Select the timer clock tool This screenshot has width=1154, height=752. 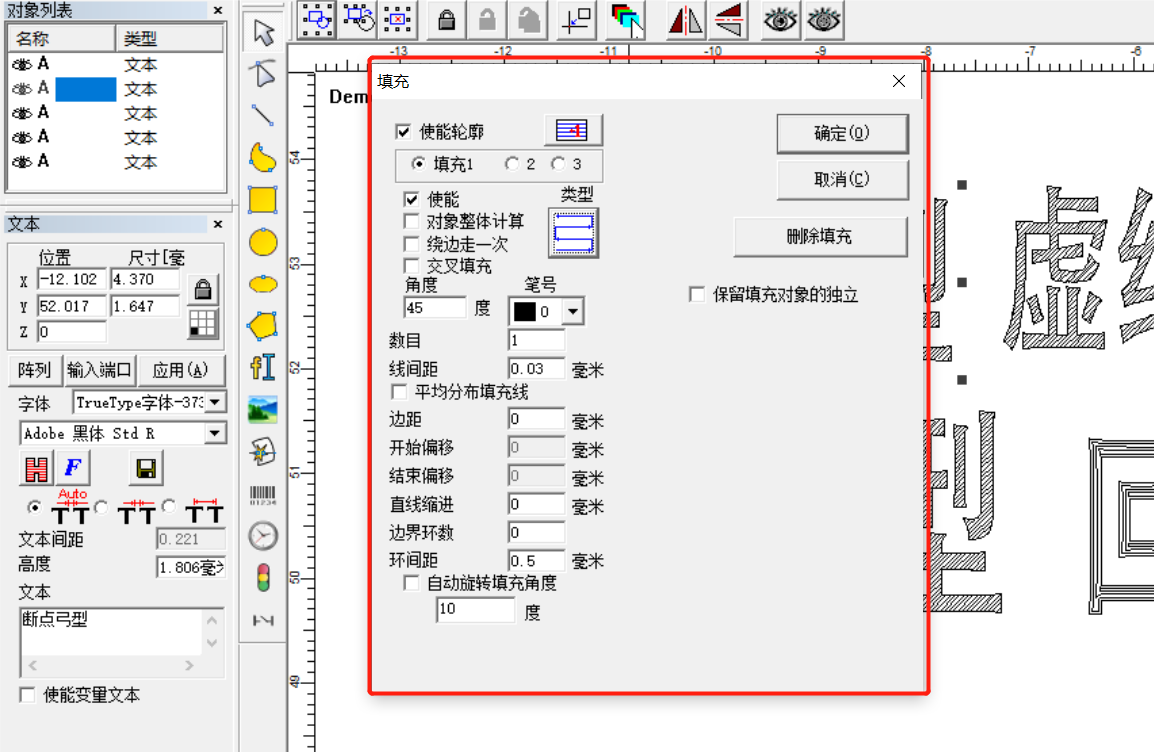[263, 536]
